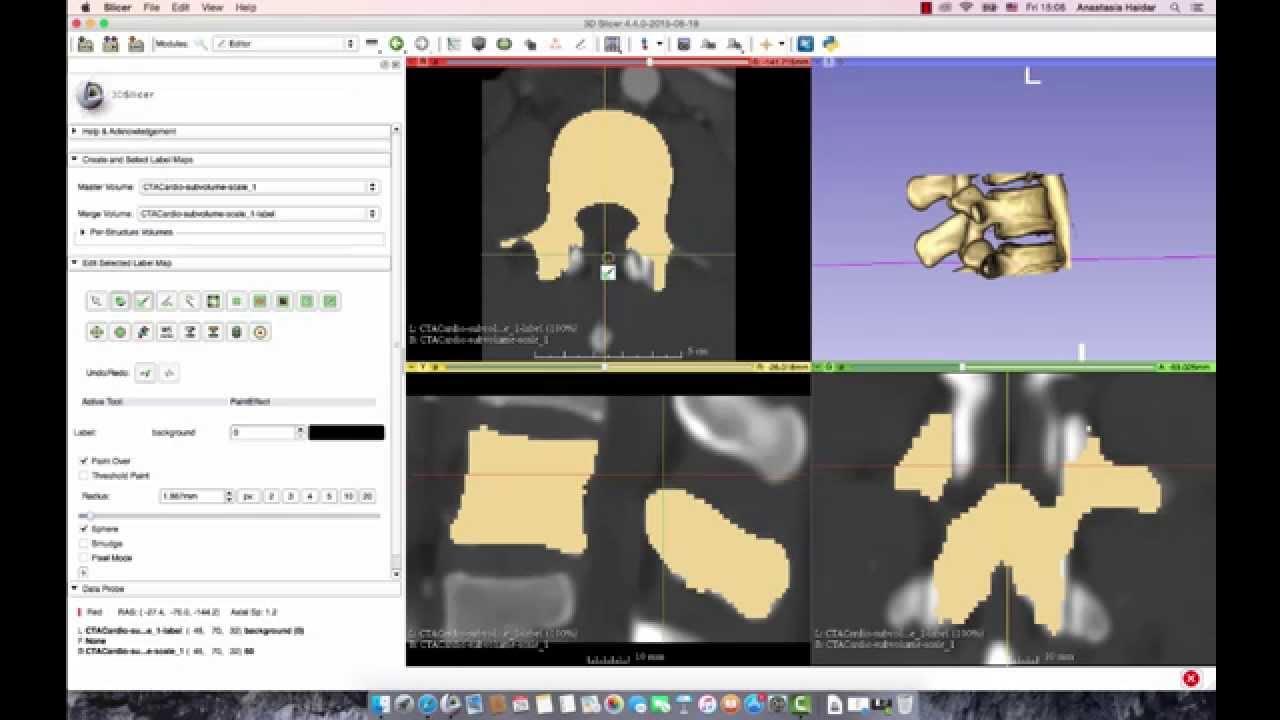Select the Change Island effect
1280x720 pixels.
point(283,301)
